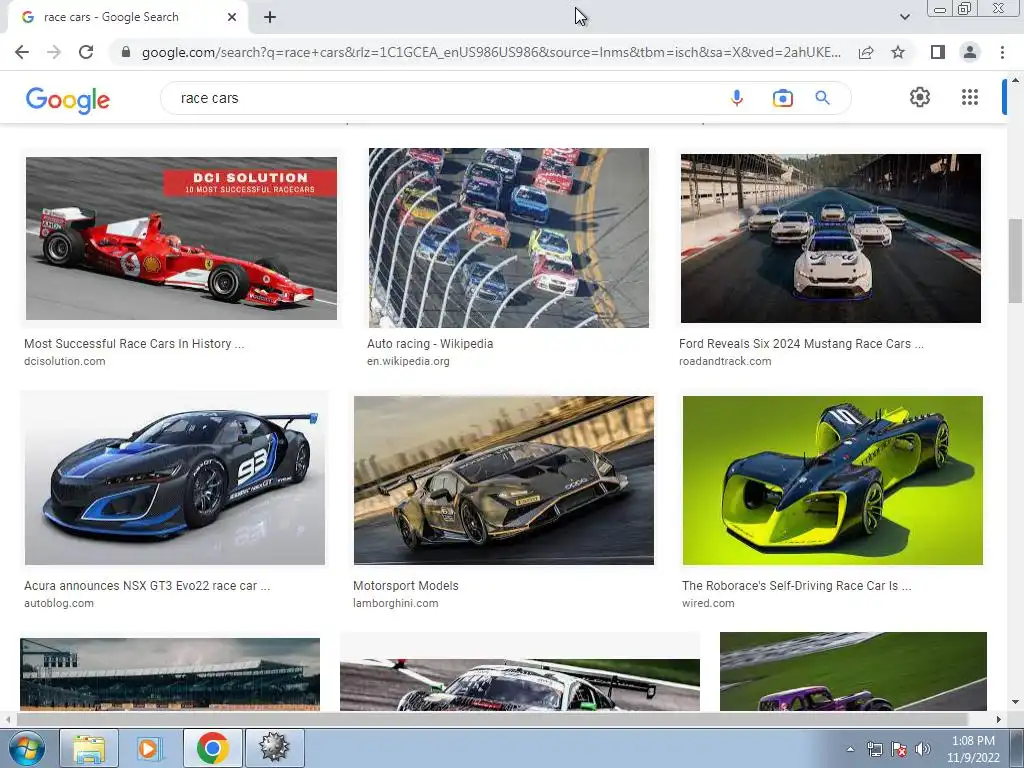Click the gear application taskbar icon
Image resolution: width=1024 pixels, height=768 pixels.
click(274, 748)
